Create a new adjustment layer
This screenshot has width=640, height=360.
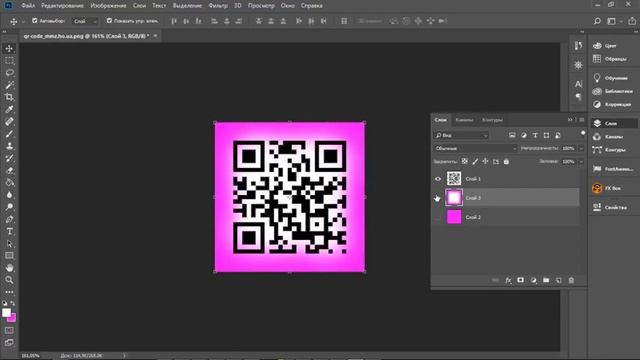tap(533, 280)
